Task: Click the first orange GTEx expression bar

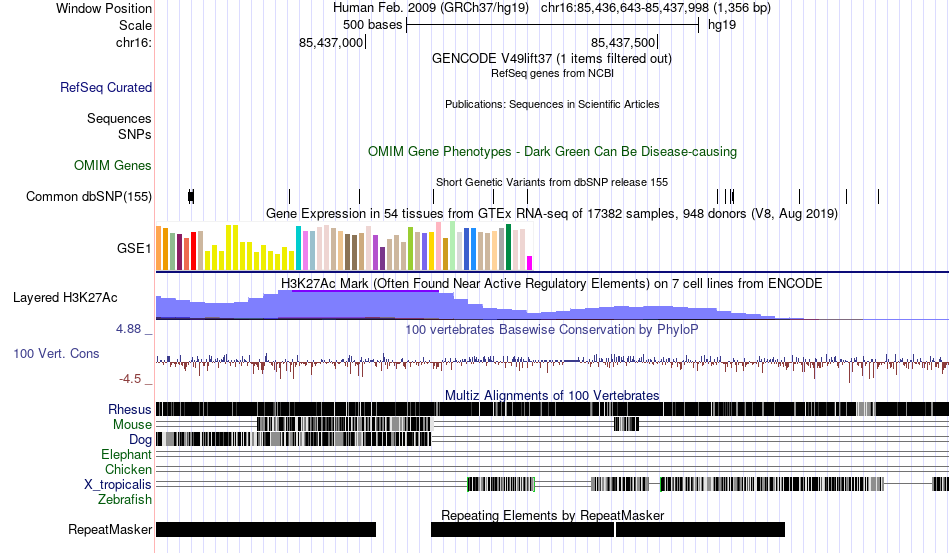Action: (159, 248)
